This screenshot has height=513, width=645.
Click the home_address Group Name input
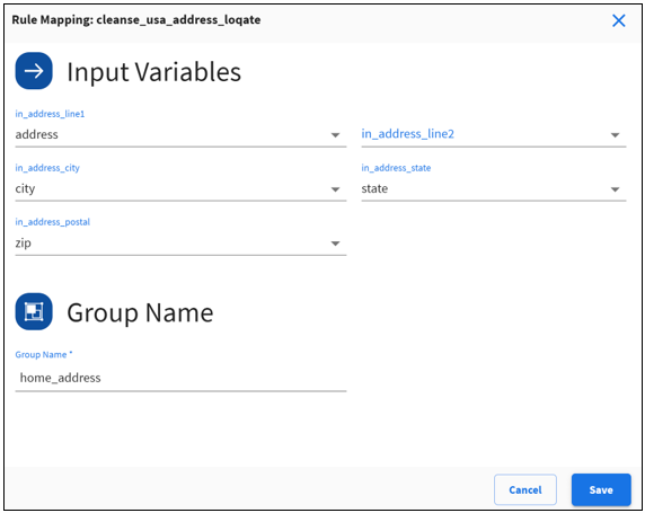pyautogui.click(x=180, y=378)
